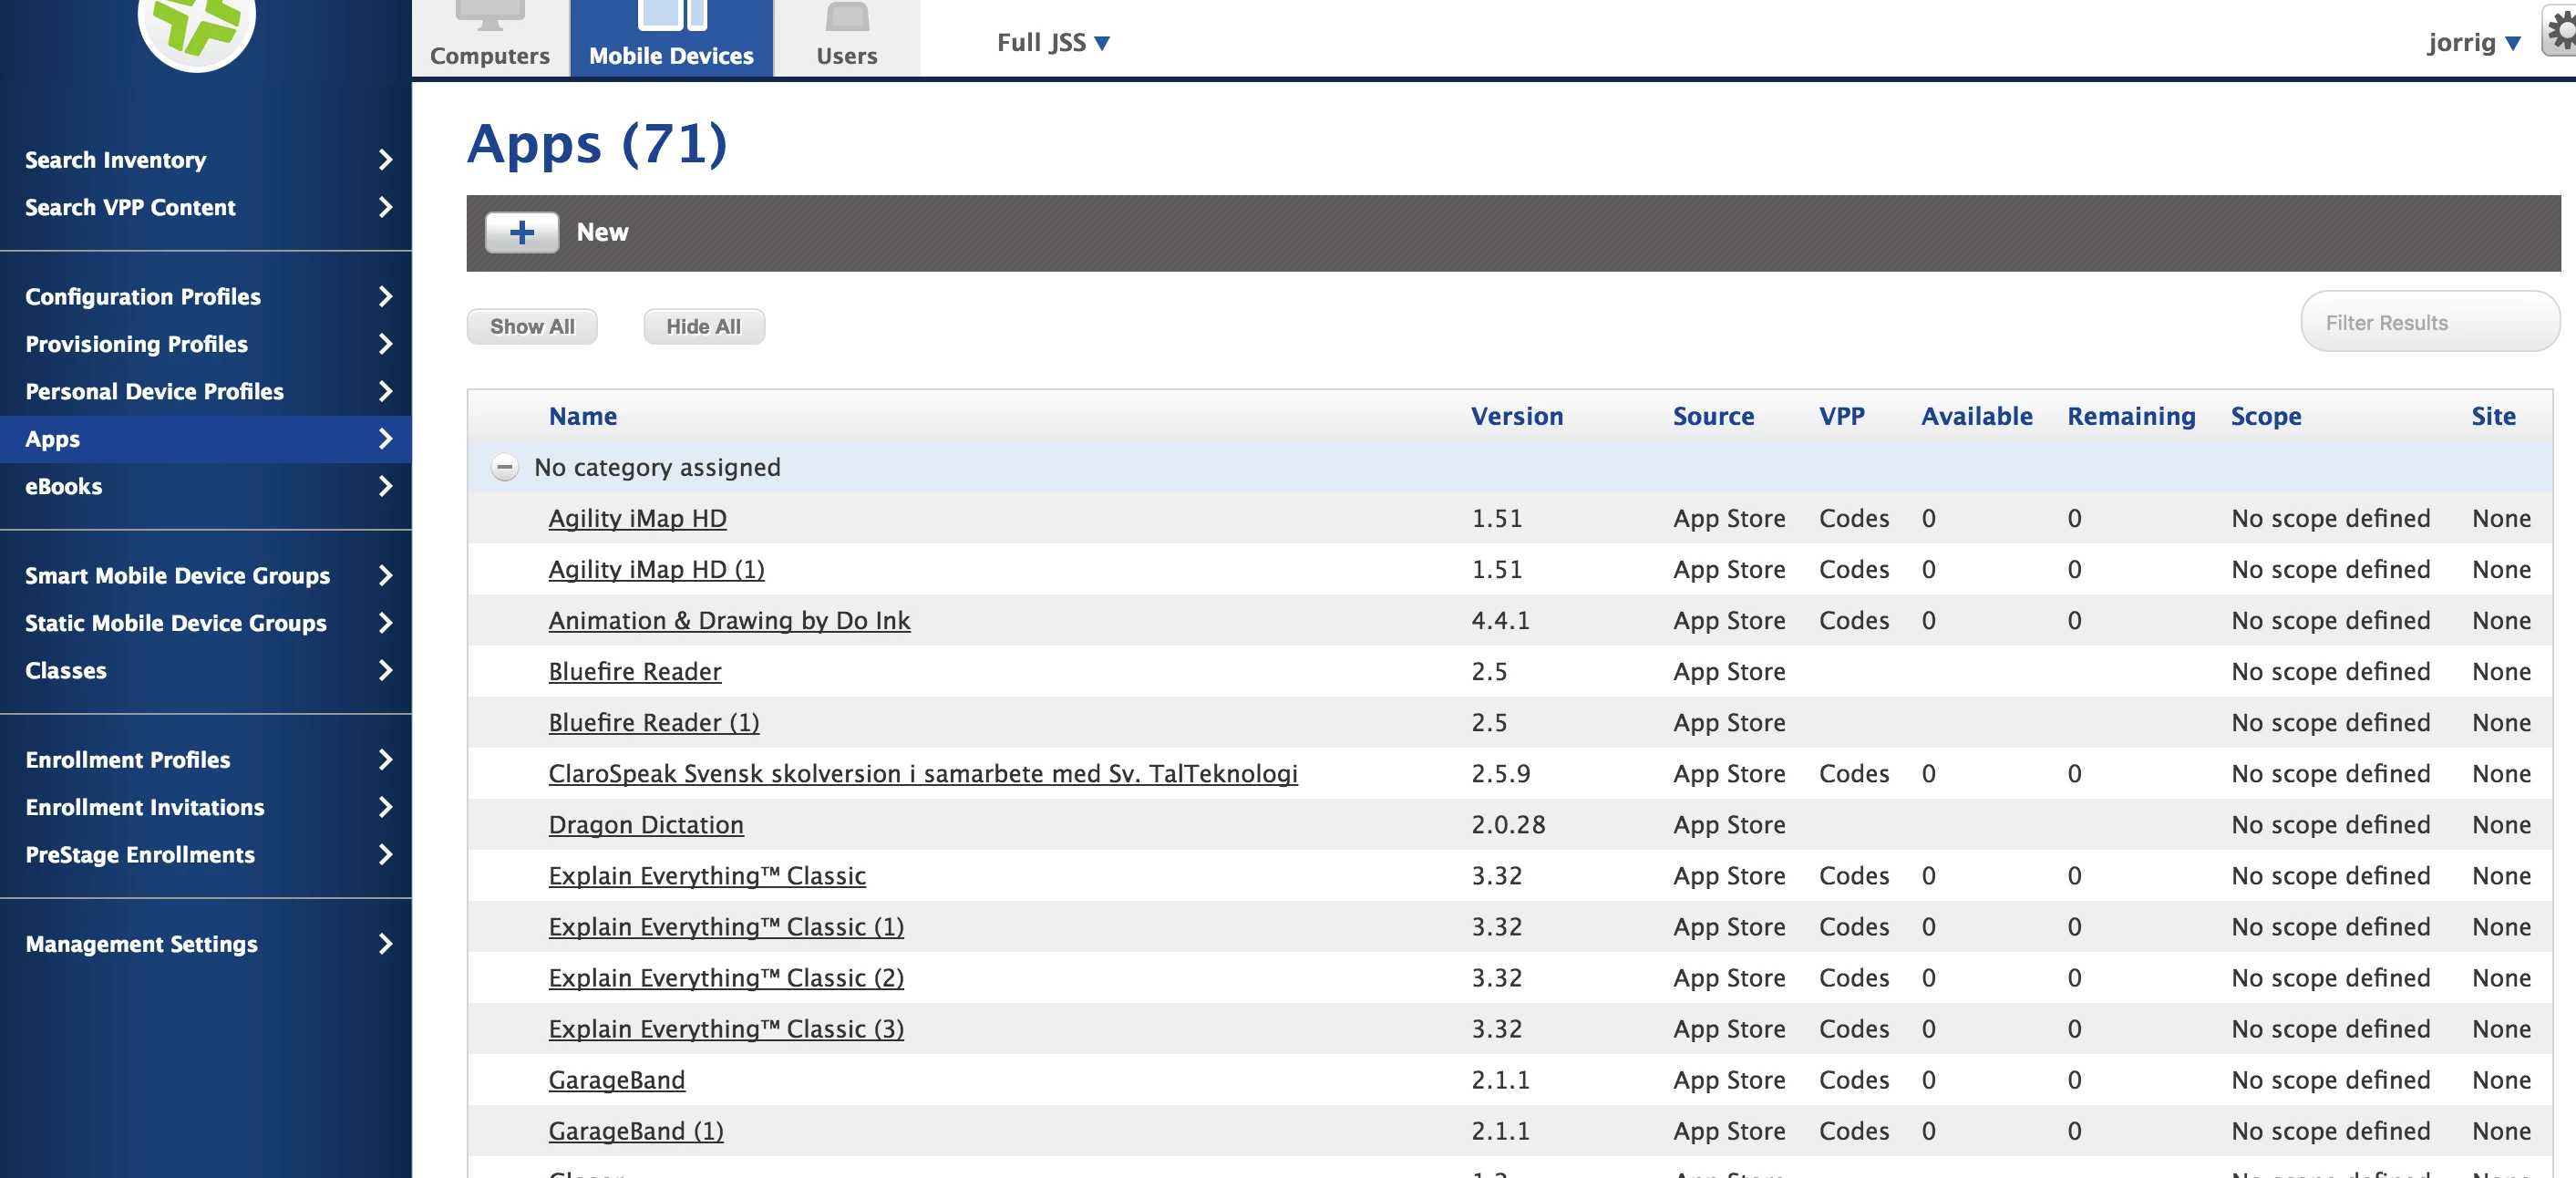
Task: Click the Show All button
Action: (x=532, y=327)
